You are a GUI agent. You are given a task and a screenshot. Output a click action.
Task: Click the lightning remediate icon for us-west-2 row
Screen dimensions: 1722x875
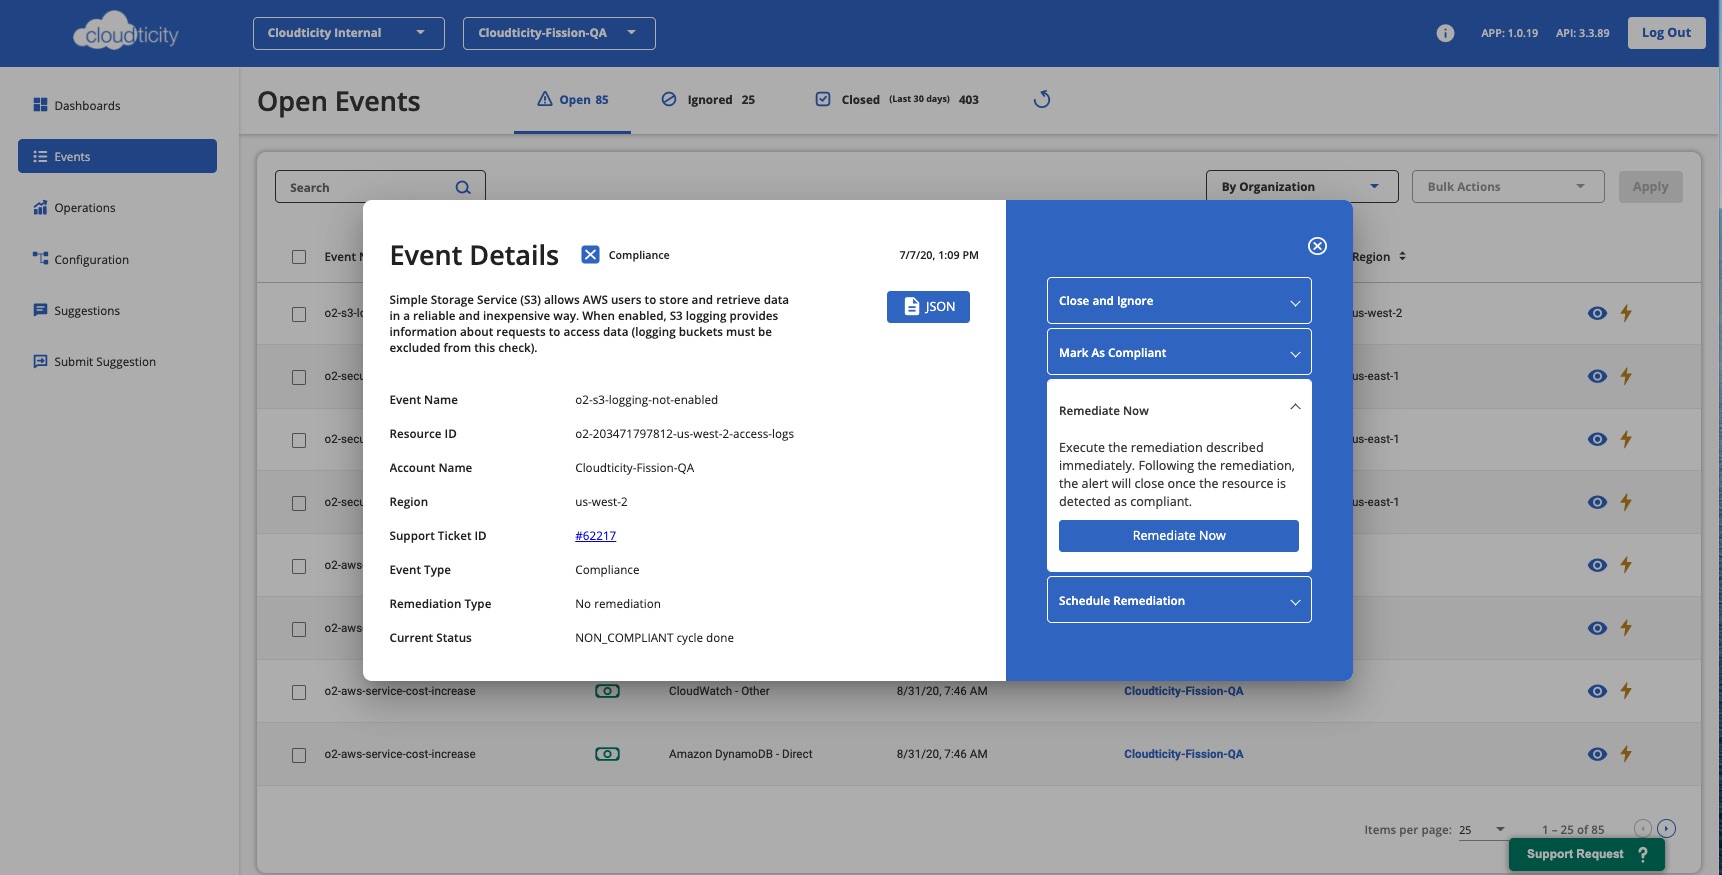point(1626,313)
